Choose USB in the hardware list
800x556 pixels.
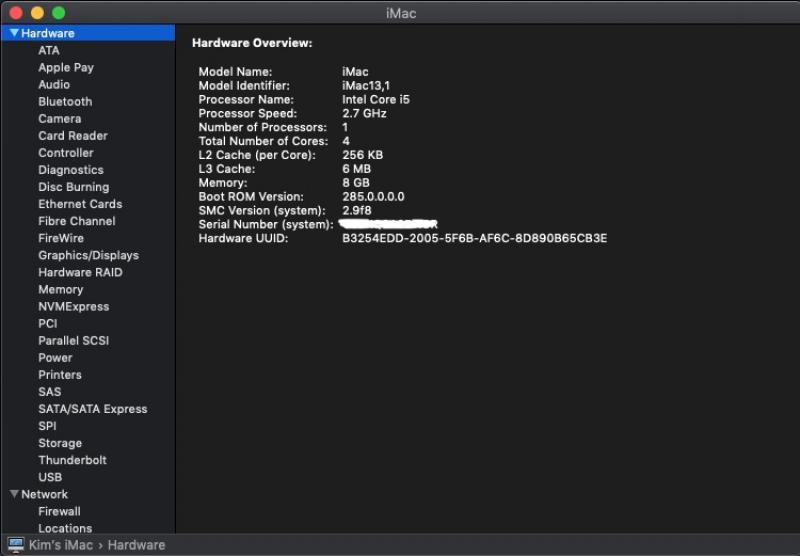tap(50, 477)
